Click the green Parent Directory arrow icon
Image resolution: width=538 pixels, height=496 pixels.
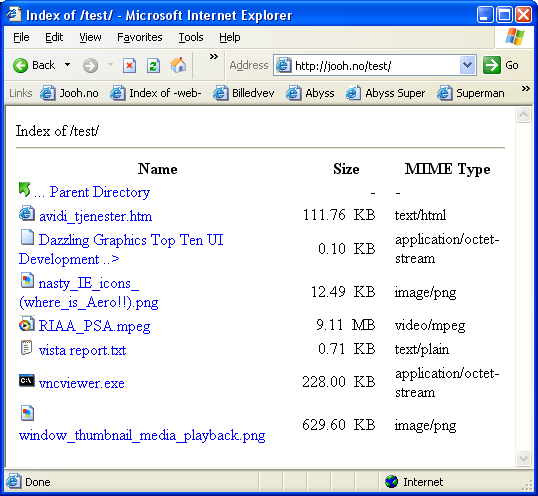(24, 189)
